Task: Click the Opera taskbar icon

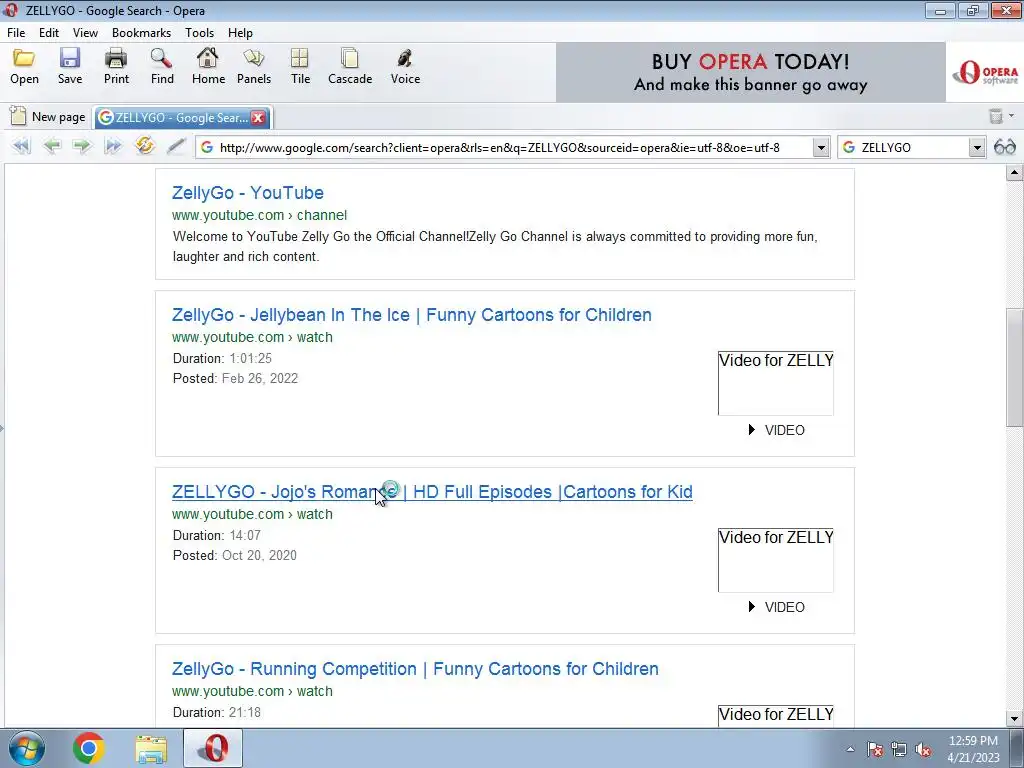Action: point(213,748)
